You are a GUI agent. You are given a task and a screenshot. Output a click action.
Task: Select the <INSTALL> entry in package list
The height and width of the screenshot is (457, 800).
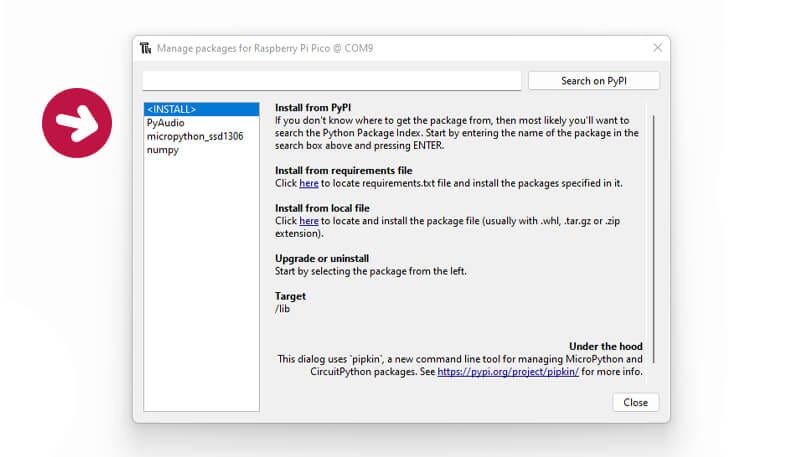pos(202,109)
